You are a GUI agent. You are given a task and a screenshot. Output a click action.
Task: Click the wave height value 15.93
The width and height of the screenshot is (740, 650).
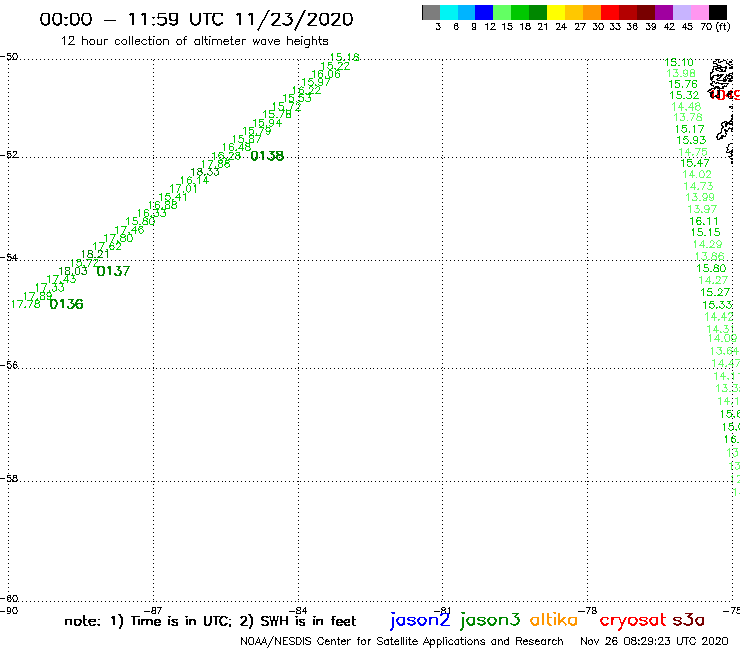[691, 140]
